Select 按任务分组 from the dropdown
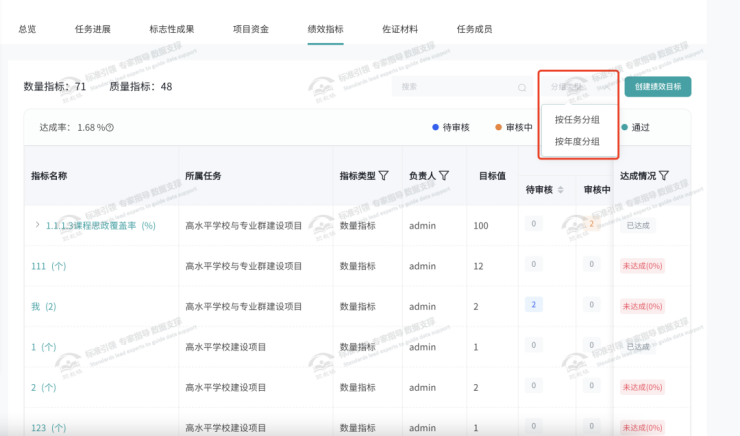The height and width of the screenshot is (436, 740). point(577,120)
